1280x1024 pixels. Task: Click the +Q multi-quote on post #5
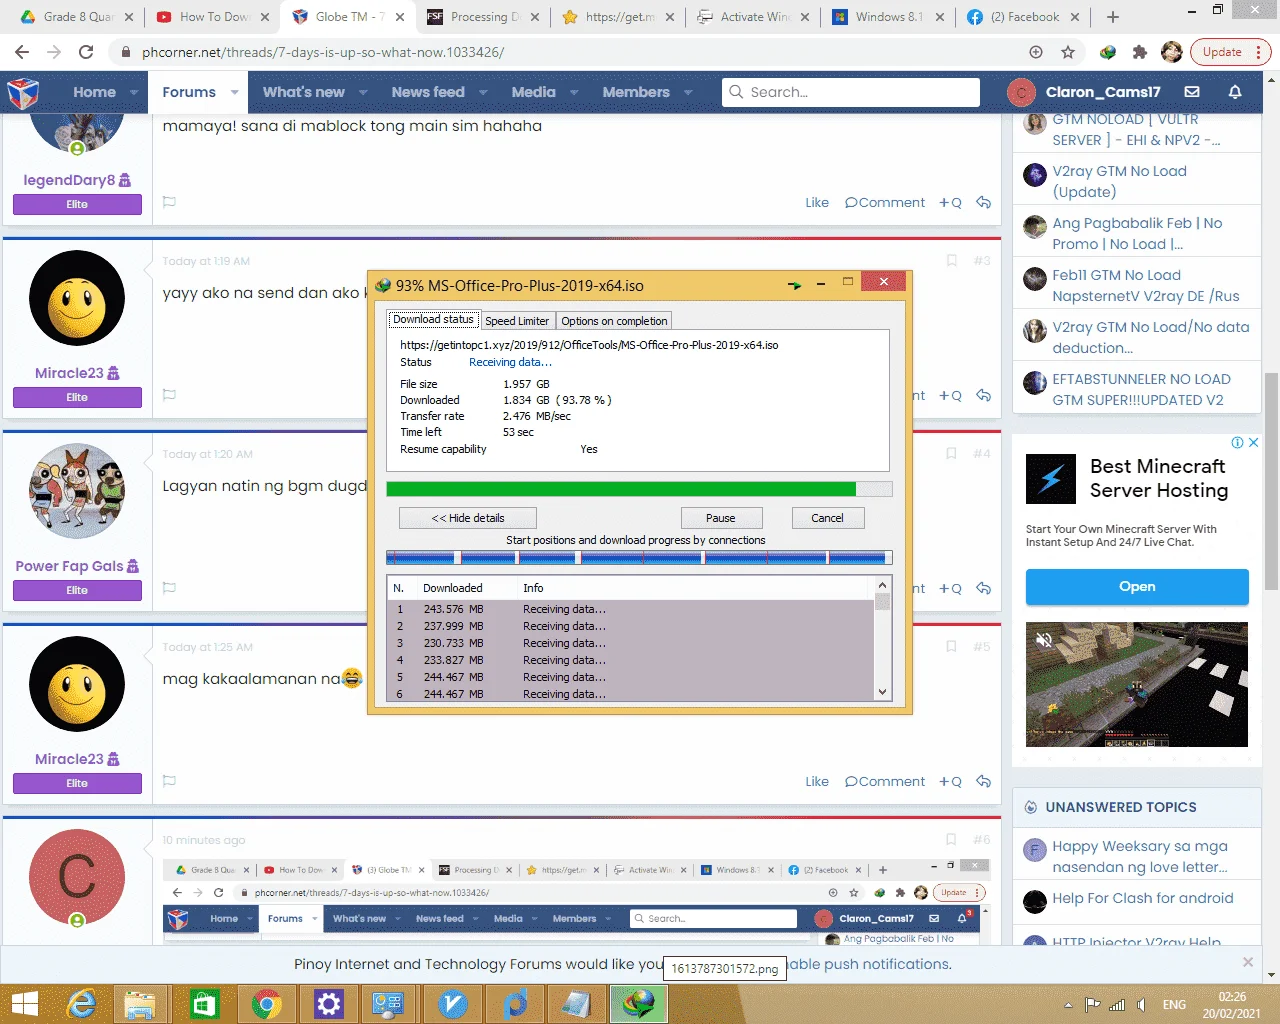950,781
